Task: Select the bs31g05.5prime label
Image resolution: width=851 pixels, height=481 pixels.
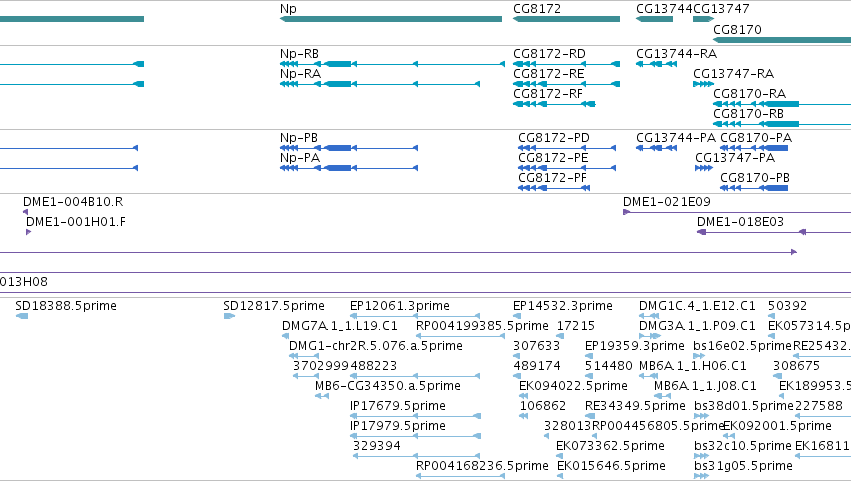Action: (x=743, y=467)
